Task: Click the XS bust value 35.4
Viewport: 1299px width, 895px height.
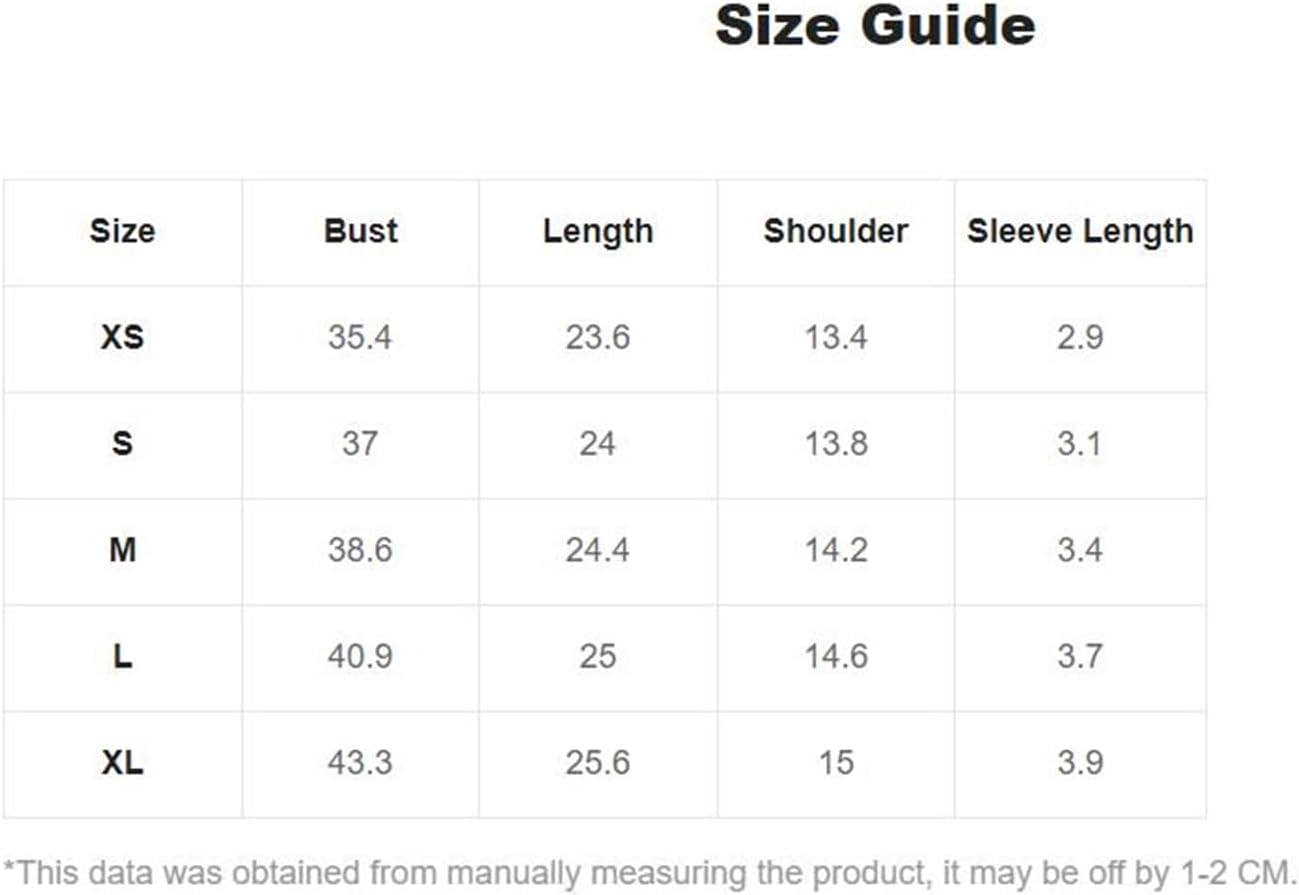Action: pyautogui.click(x=360, y=337)
